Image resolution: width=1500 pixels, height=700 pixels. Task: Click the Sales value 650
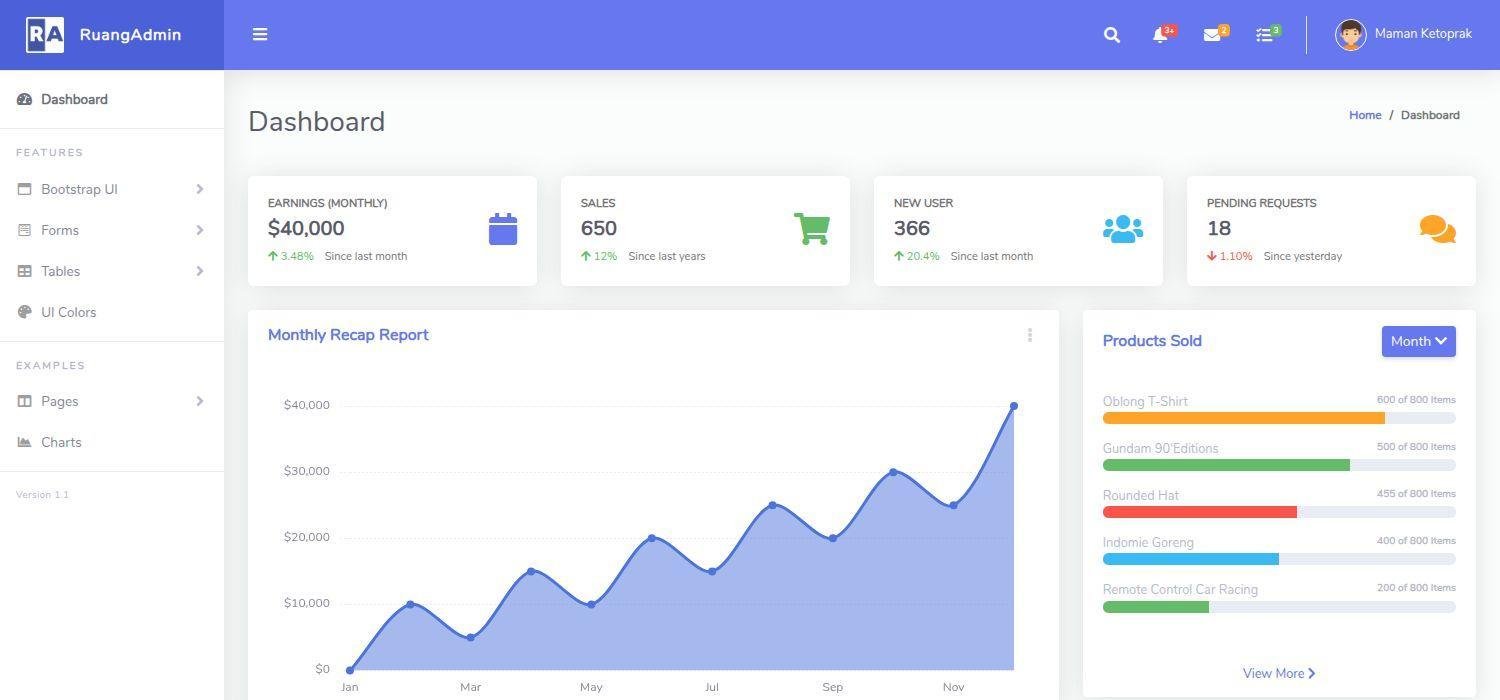click(x=599, y=228)
